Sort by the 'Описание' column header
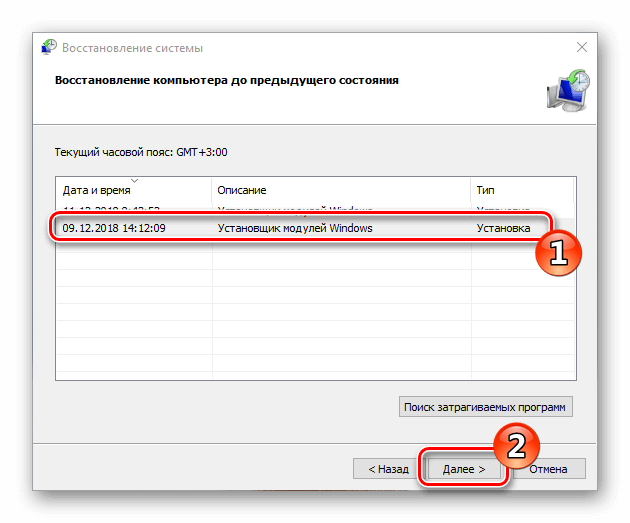 click(341, 190)
